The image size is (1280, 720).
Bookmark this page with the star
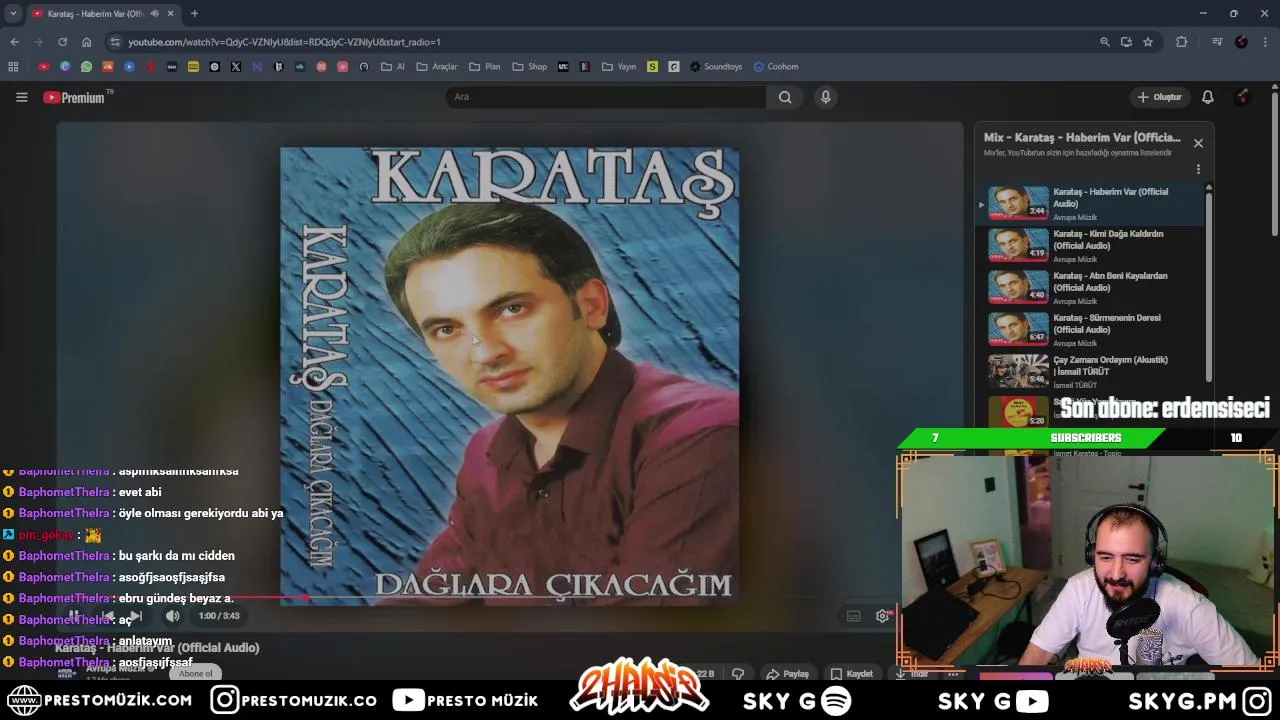click(x=1148, y=42)
